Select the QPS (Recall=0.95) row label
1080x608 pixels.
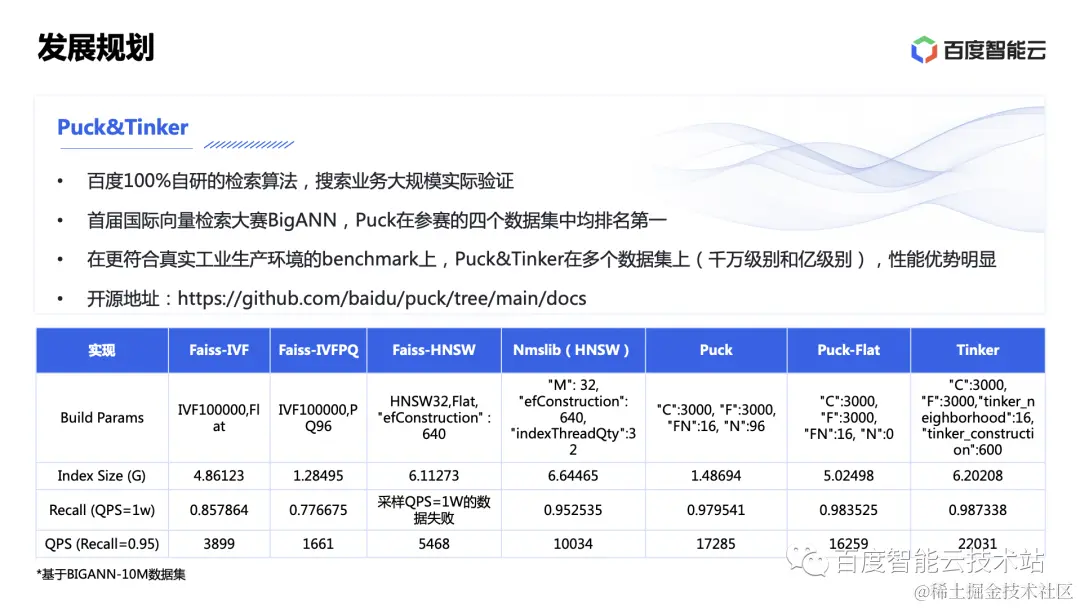[x=102, y=544]
